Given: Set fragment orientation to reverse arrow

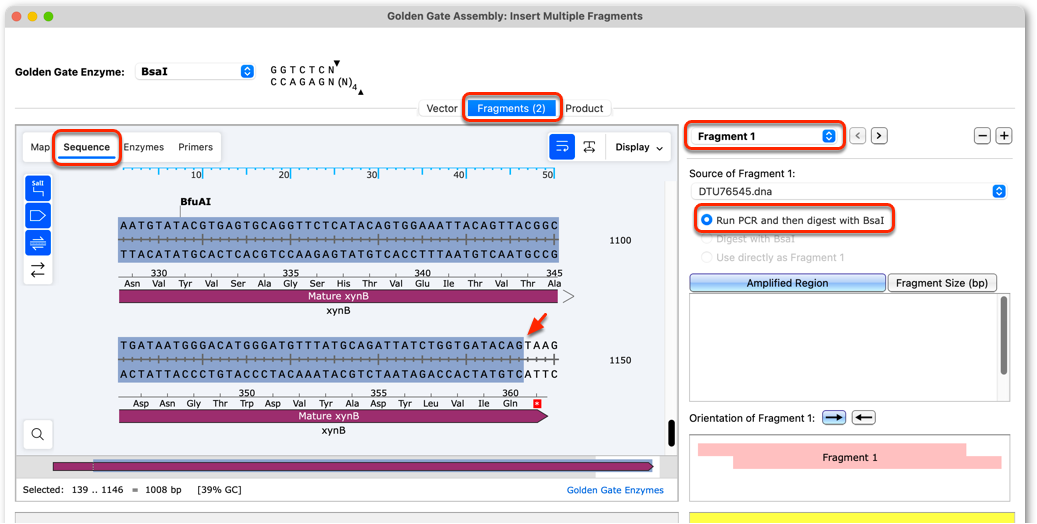Looking at the screenshot, I should (x=864, y=417).
